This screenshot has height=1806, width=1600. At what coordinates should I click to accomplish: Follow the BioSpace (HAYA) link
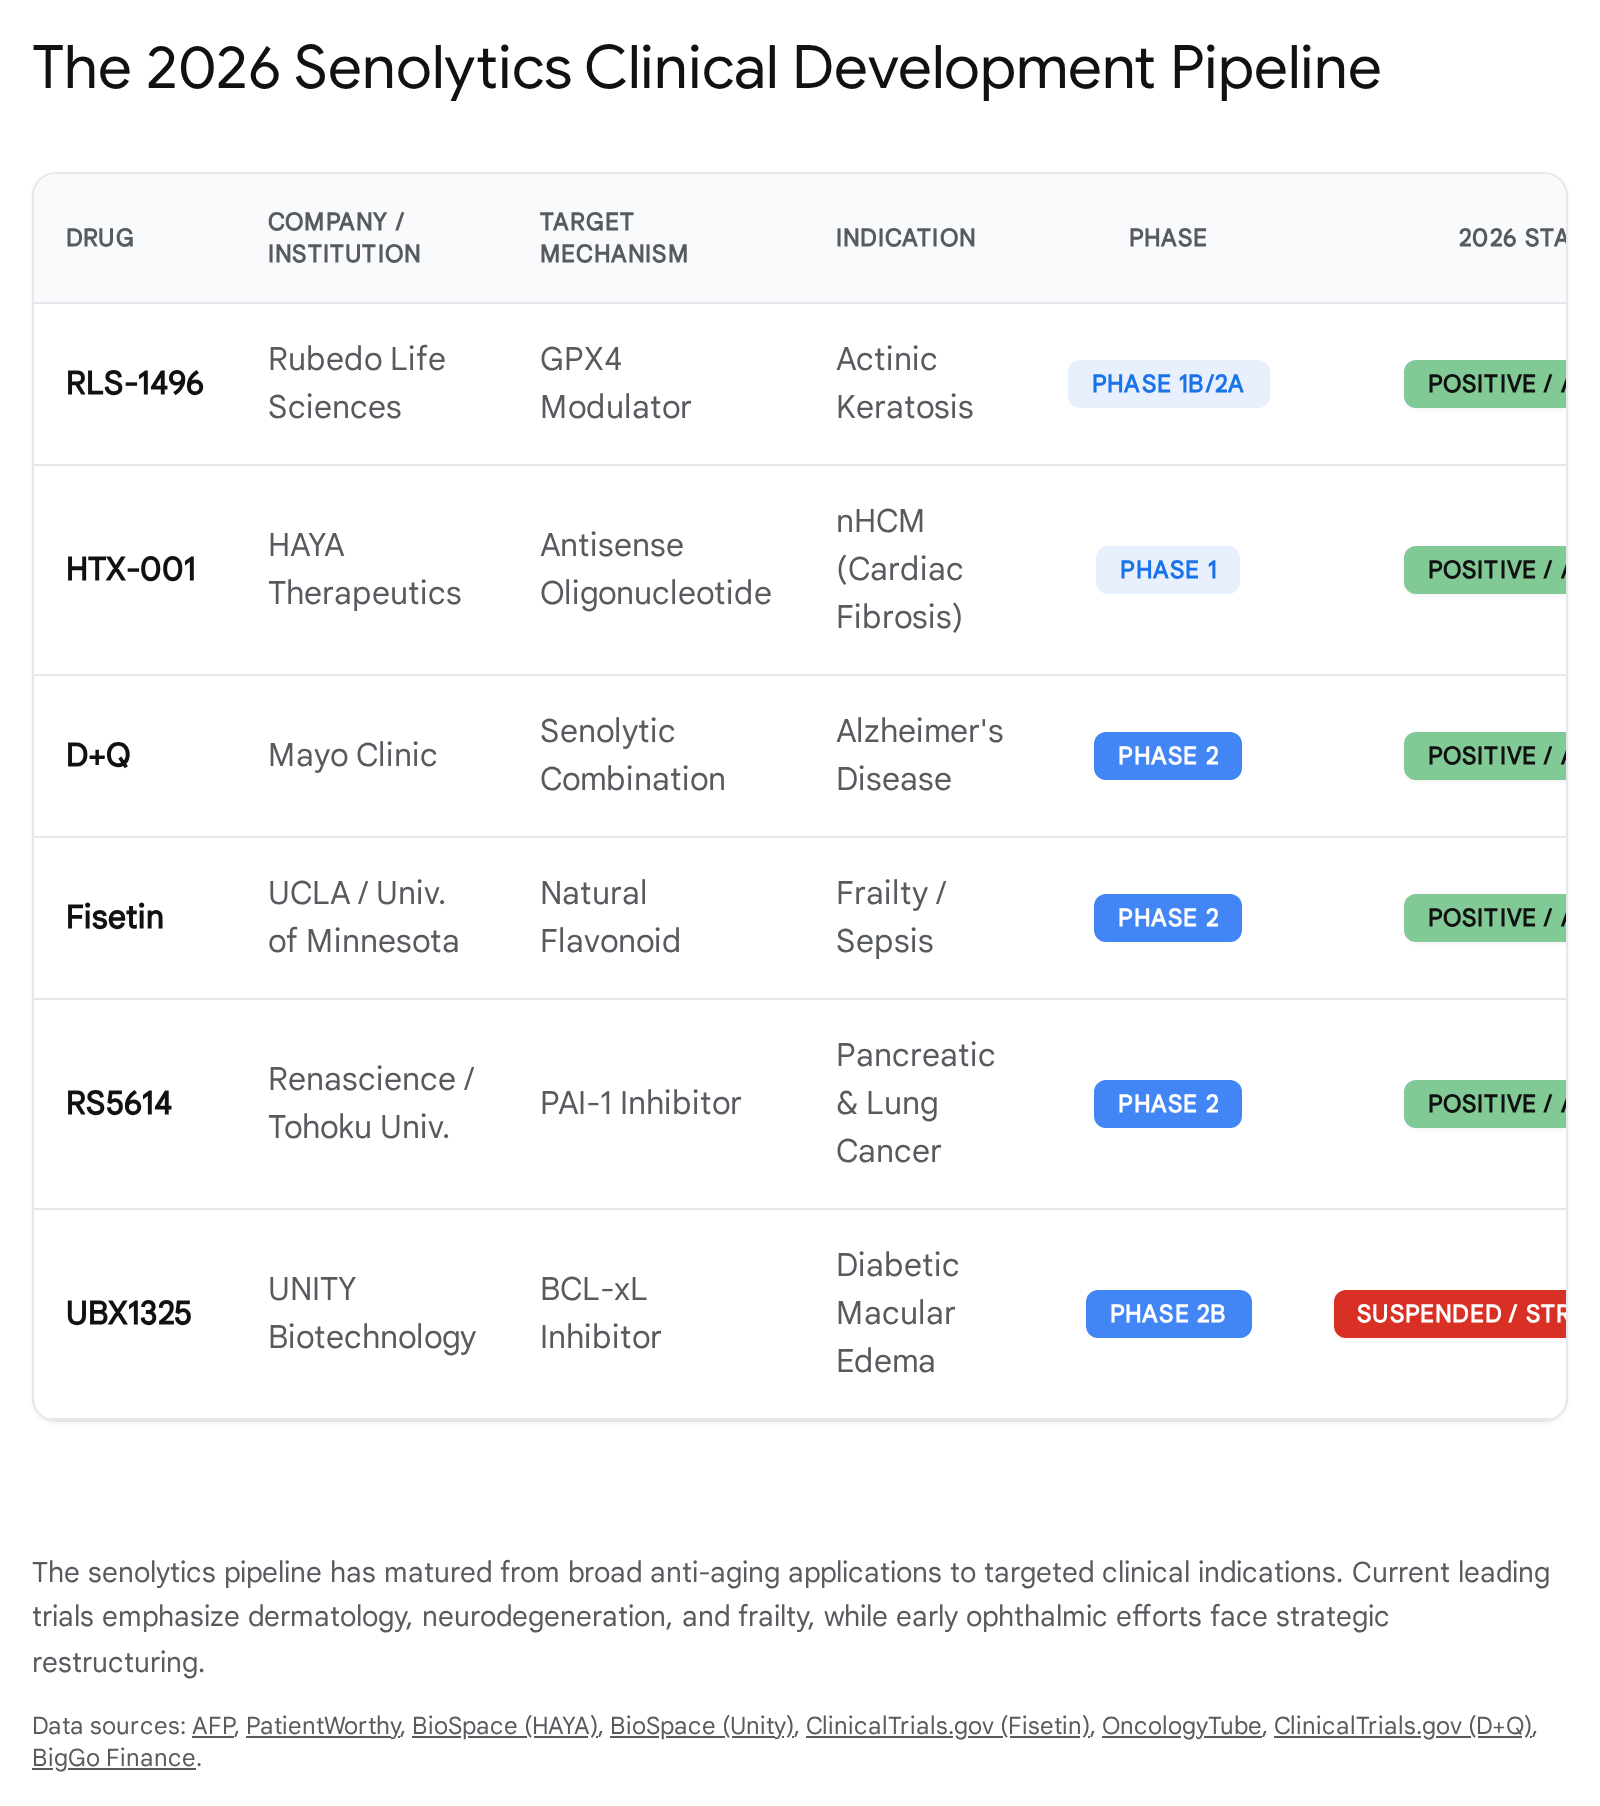[505, 1725]
